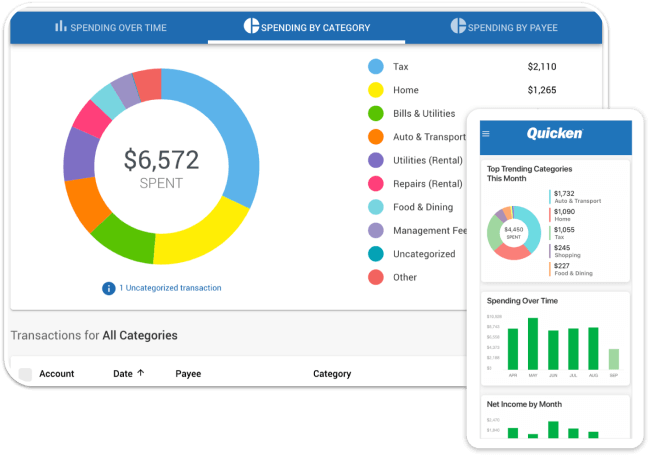Screen dimensions: 652x458
Task: Click the orange Auto & Transport swatch
Action: (x=376, y=137)
